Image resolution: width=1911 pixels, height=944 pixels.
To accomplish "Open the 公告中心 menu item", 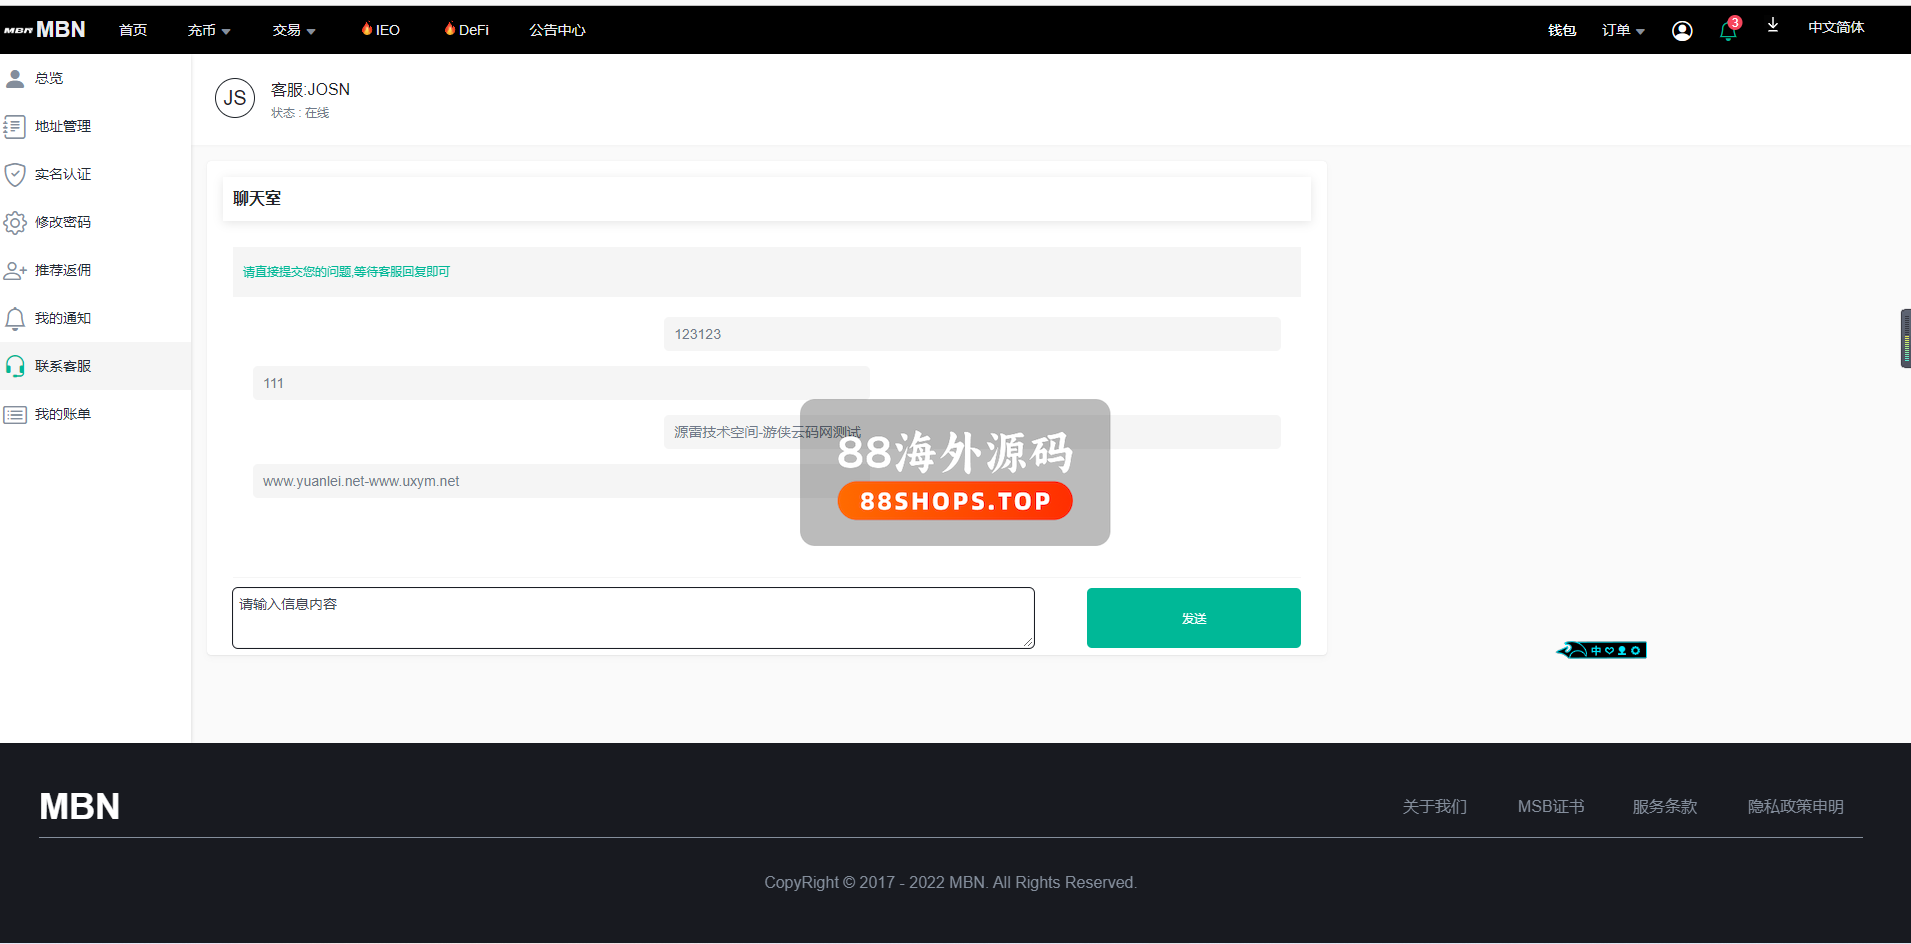I will [557, 31].
